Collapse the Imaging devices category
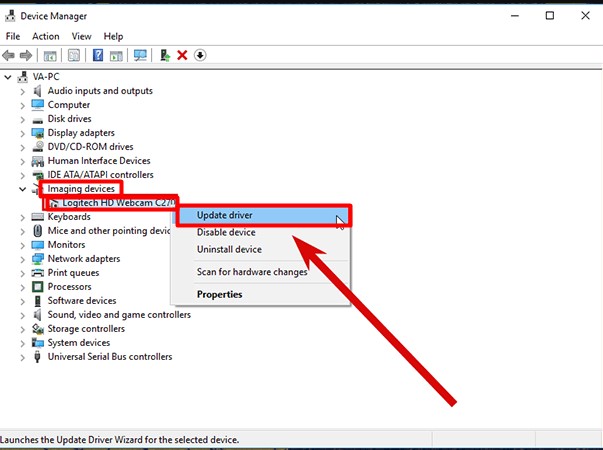This screenshot has height=450, width=603. (x=23, y=189)
